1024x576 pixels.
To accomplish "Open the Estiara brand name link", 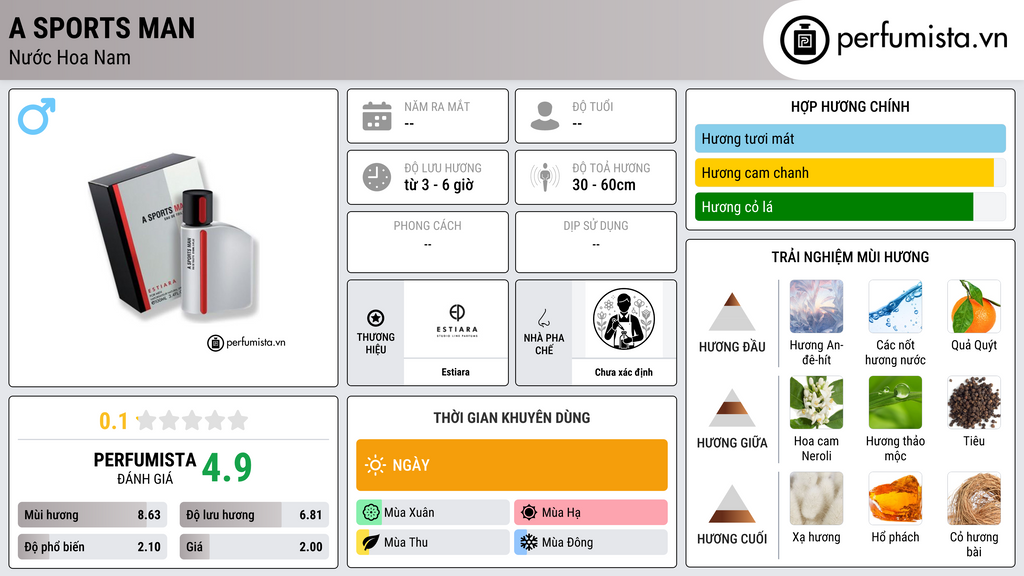I will (x=455, y=372).
